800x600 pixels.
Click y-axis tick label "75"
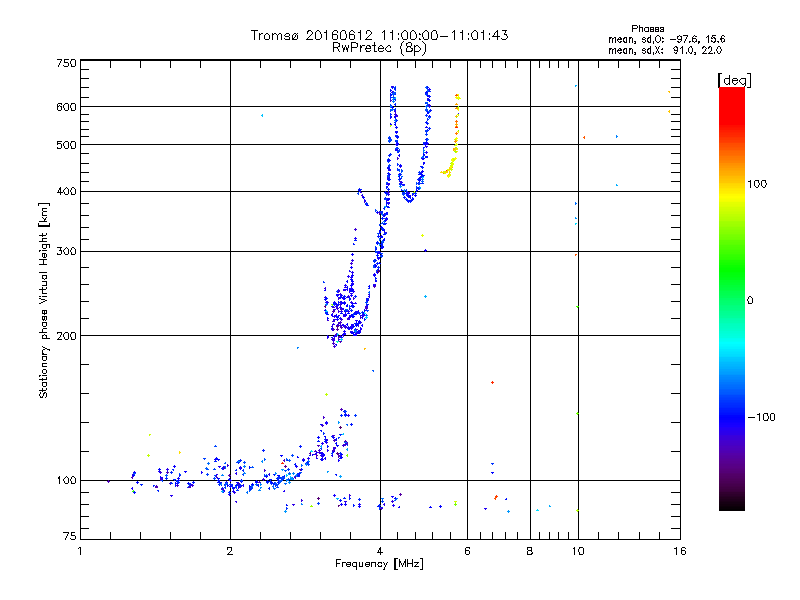(70, 536)
